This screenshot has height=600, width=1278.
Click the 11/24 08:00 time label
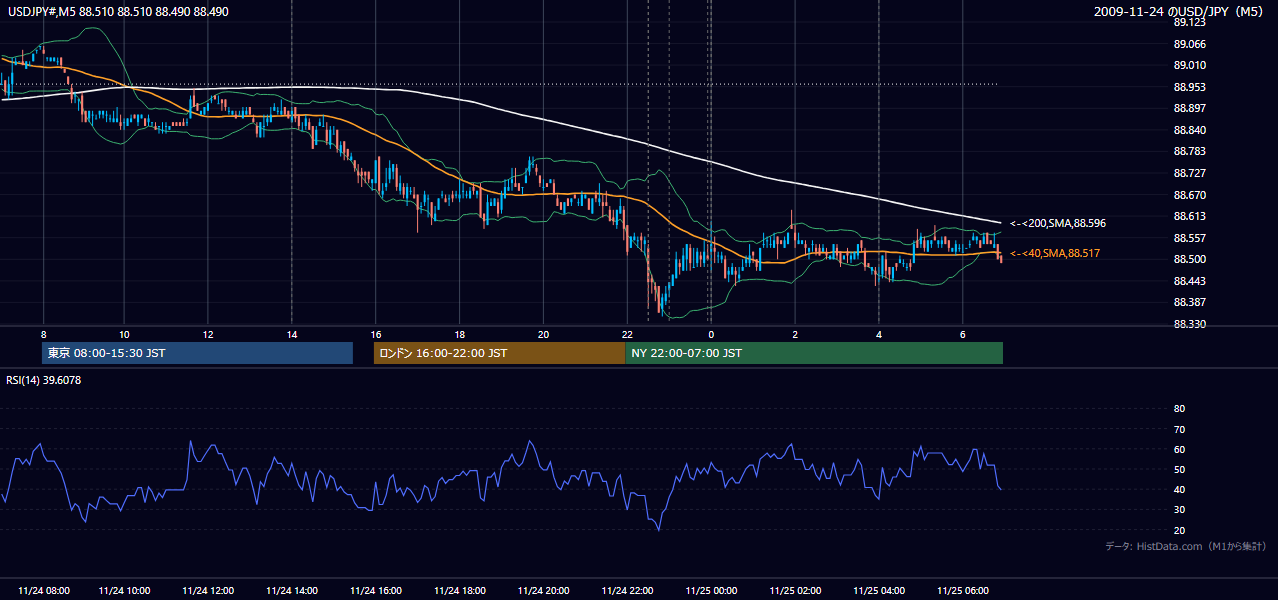click(x=43, y=590)
